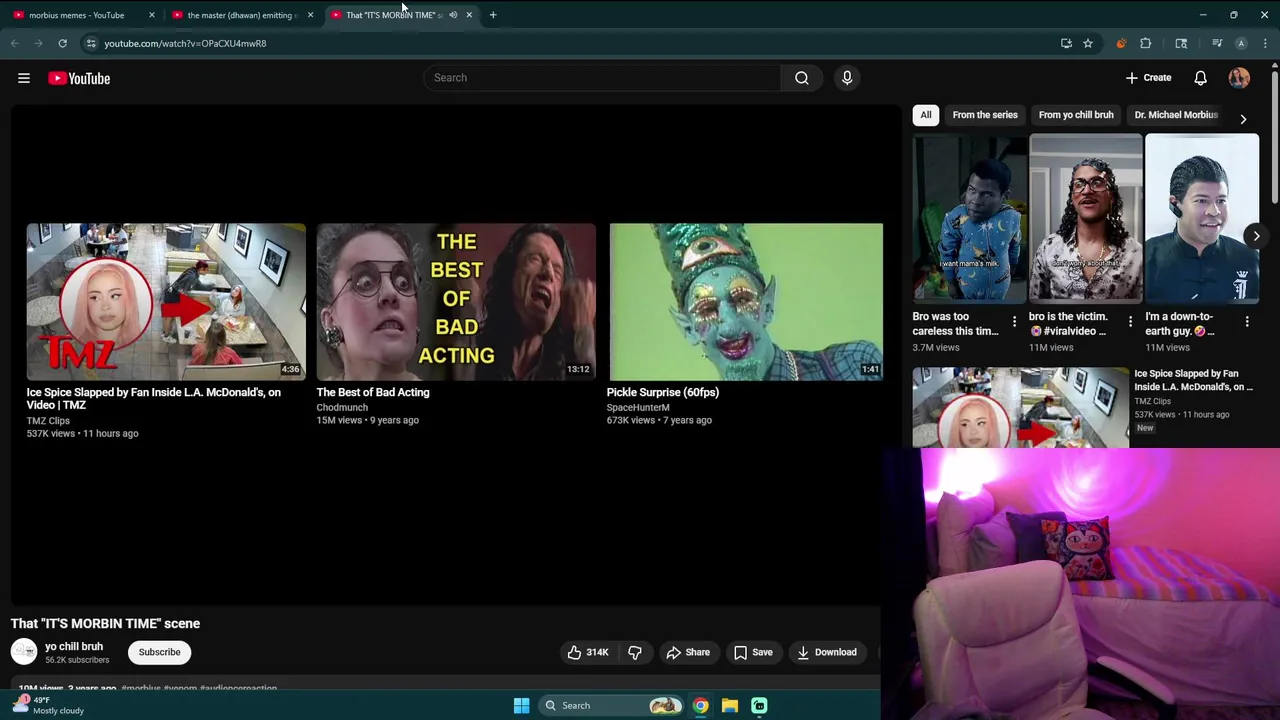1280x720 pixels.
Task: Click The Best of Bad Acting title
Action: (x=373, y=392)
